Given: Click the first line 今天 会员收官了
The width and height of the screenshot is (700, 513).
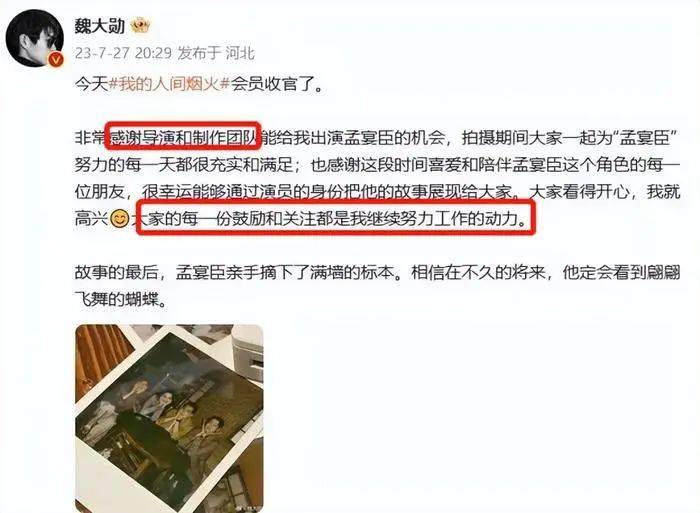Looking at the screenshot, I should pos(199,83).
